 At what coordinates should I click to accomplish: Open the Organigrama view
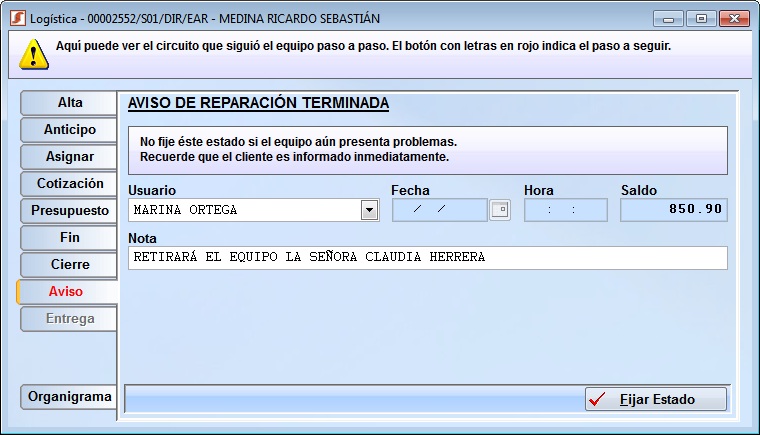coord(69,397)
